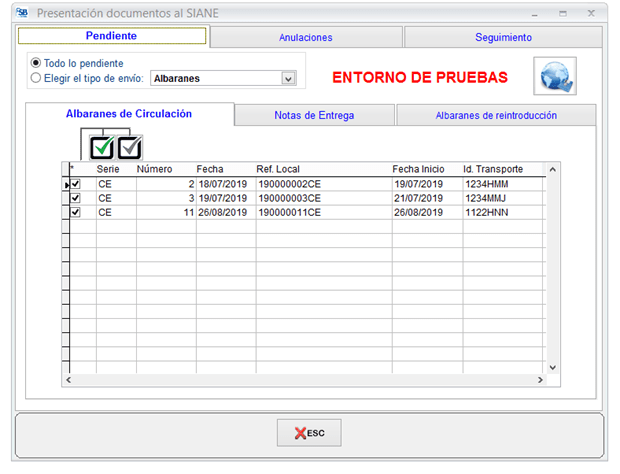The image size is (620, 474).
Task: Click the gray checkmark deselect-all icon
Action: (130, 148)
